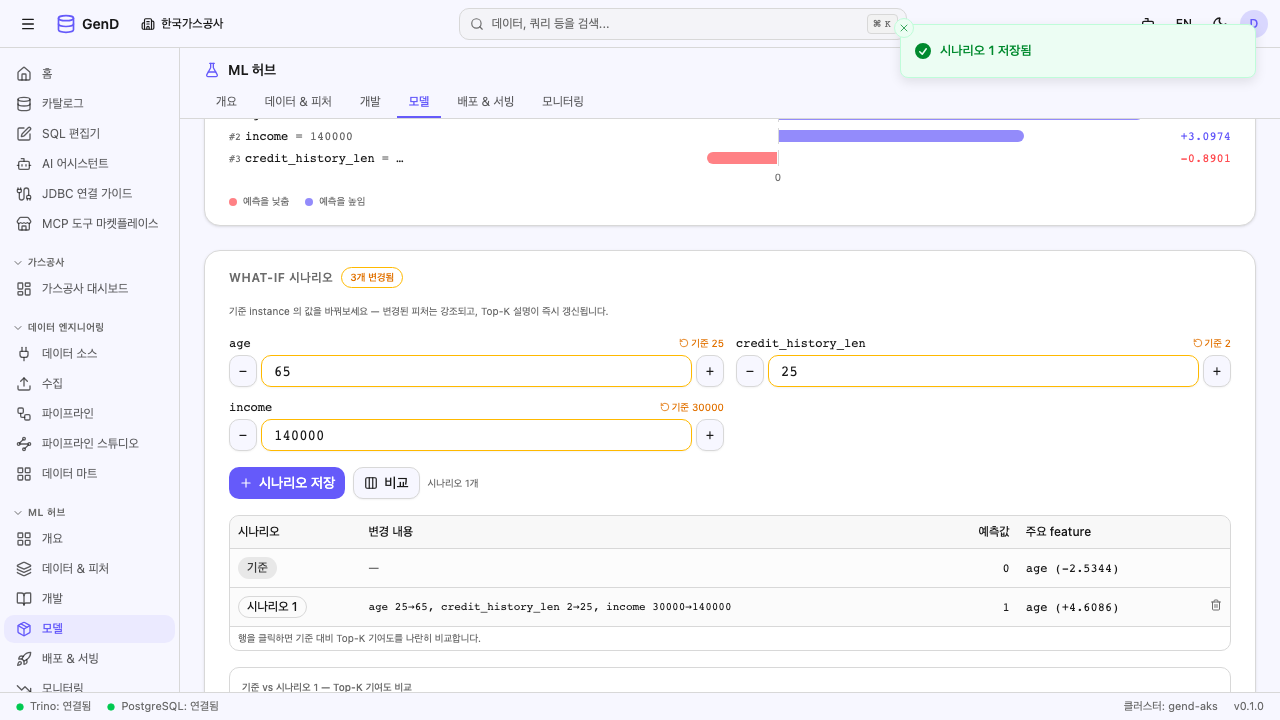Viewport: 1280px width, 720px height.
Task: Switch to the 데이터 & 피처 tab
Action: click(298, 102)
